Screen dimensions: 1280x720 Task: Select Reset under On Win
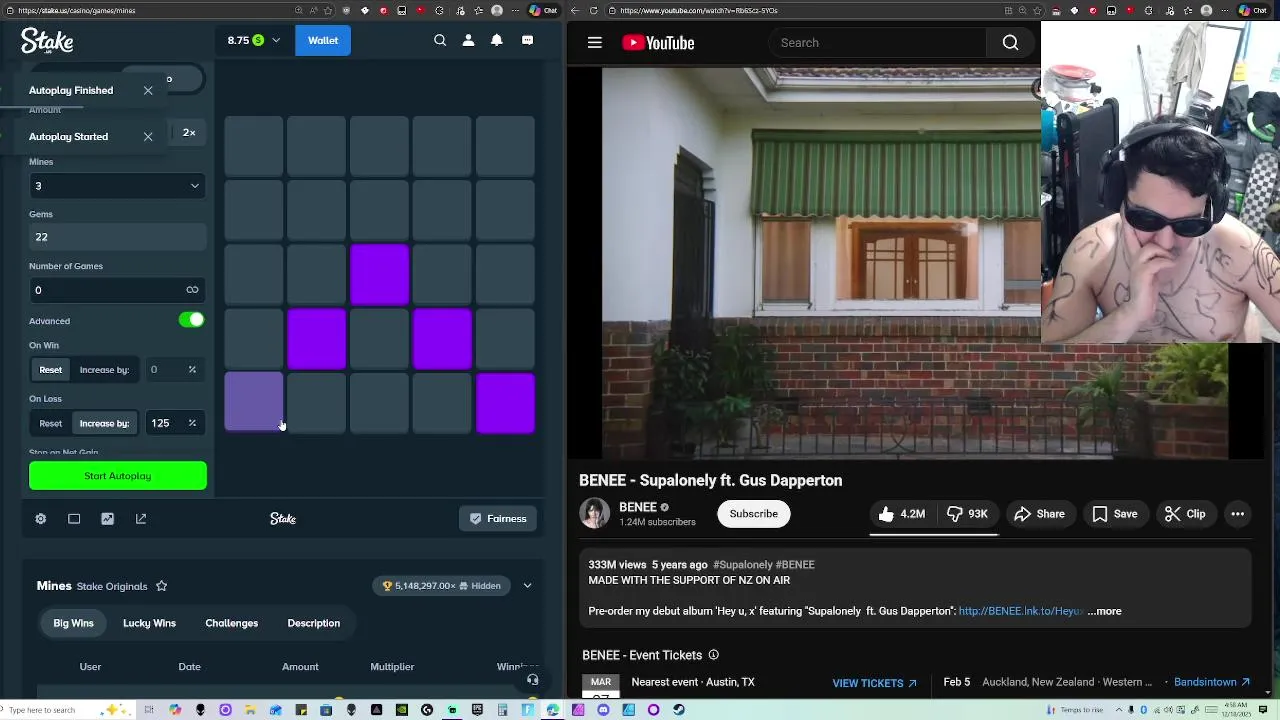pyautogui.click(x=50, y=370)
